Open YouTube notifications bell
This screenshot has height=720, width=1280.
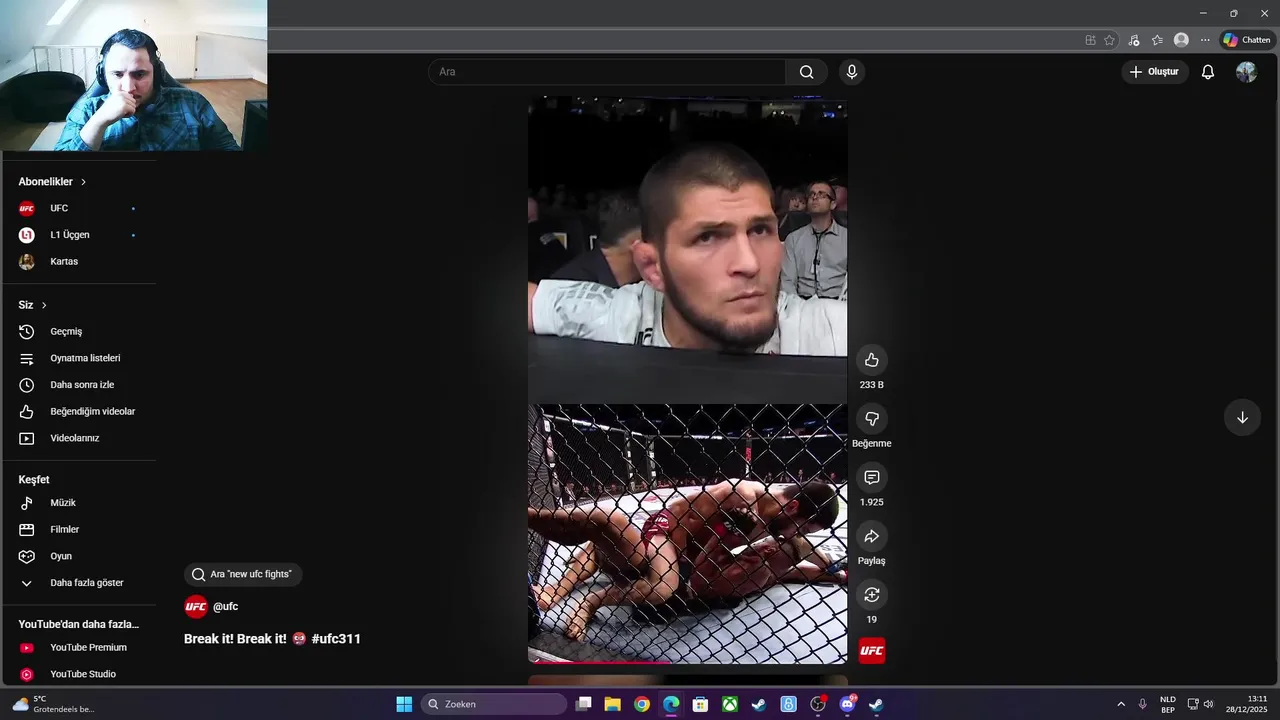click(x=1208, y=72)
